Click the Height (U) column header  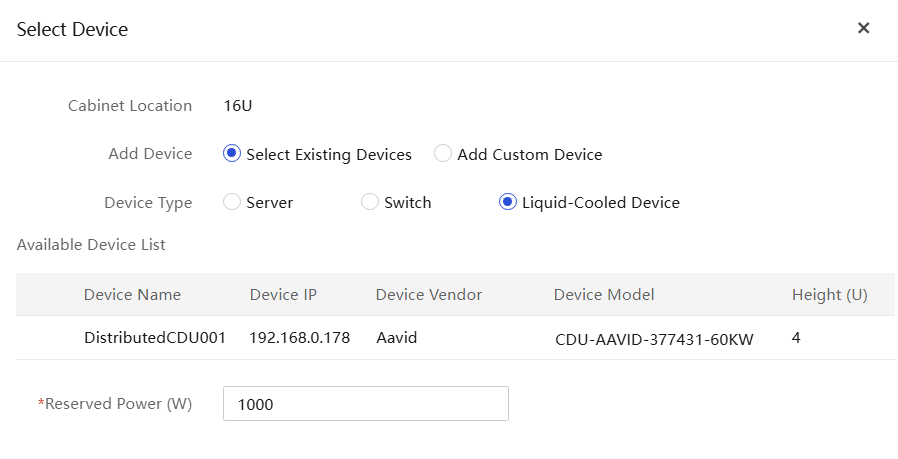coord(829,295)
